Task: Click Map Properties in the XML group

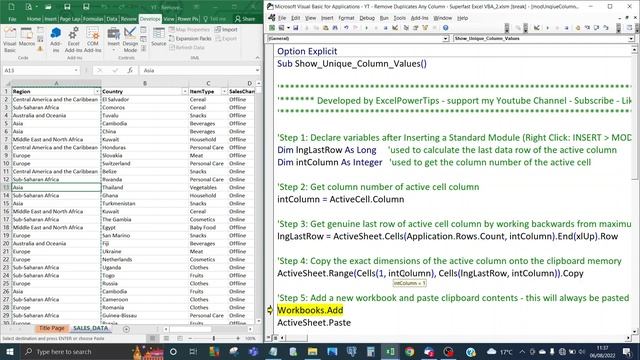Action: [189, 29]
